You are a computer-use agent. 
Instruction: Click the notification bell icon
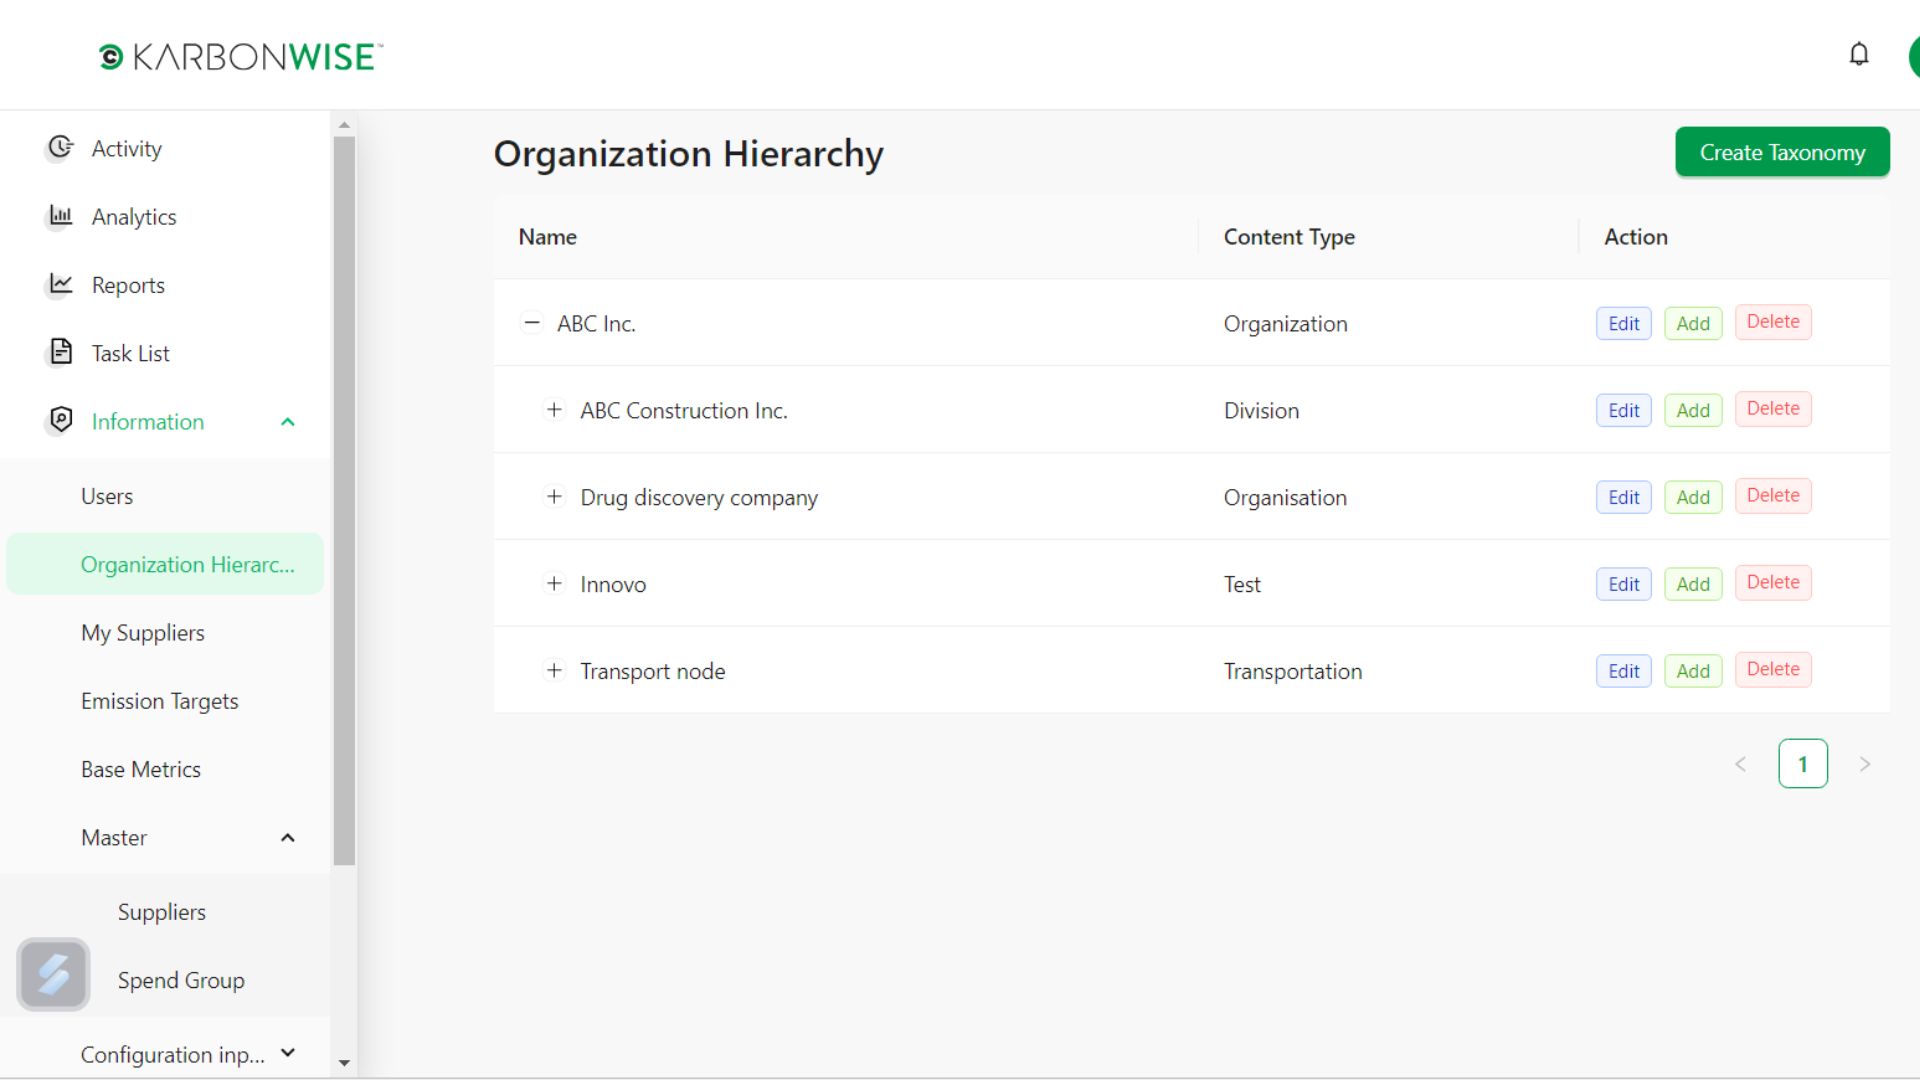pos(1858,54)
